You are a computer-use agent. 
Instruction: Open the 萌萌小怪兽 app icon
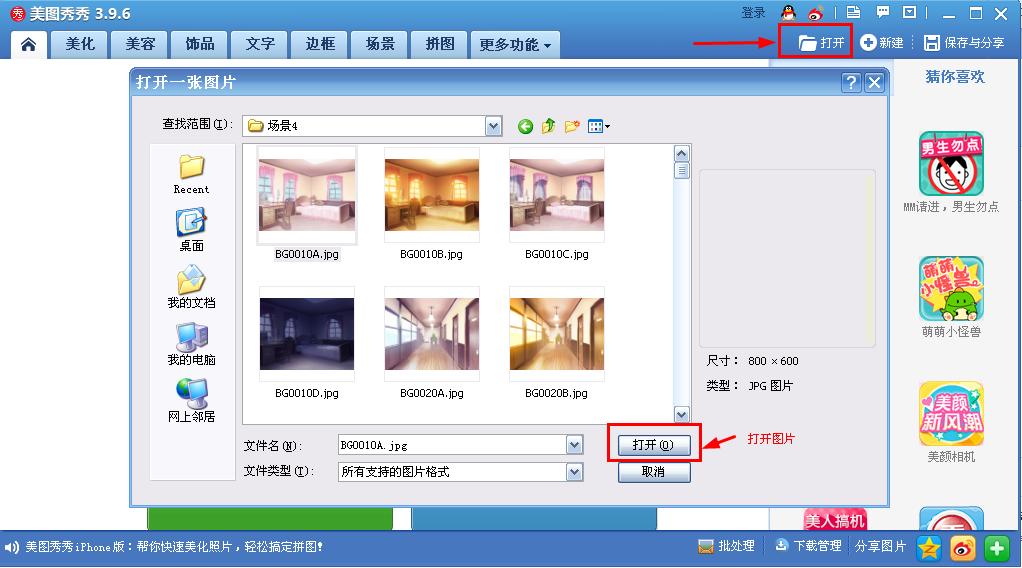[951, 289]
